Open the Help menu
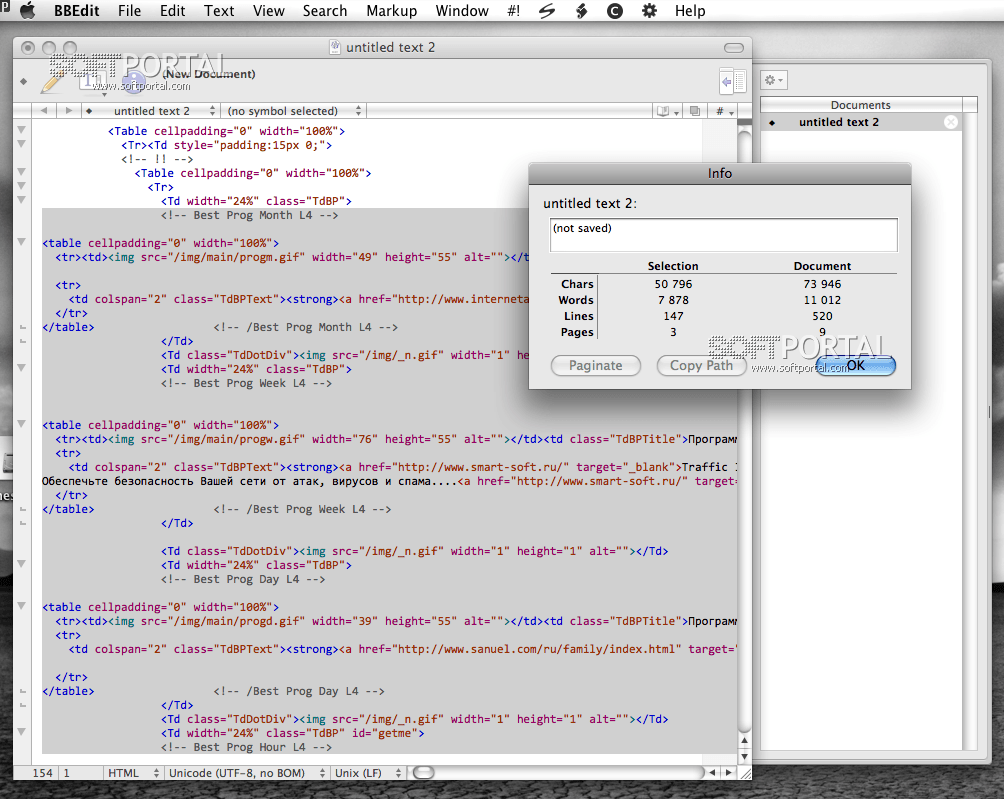This screenshot has height=799, width=1004. (690, 11)
